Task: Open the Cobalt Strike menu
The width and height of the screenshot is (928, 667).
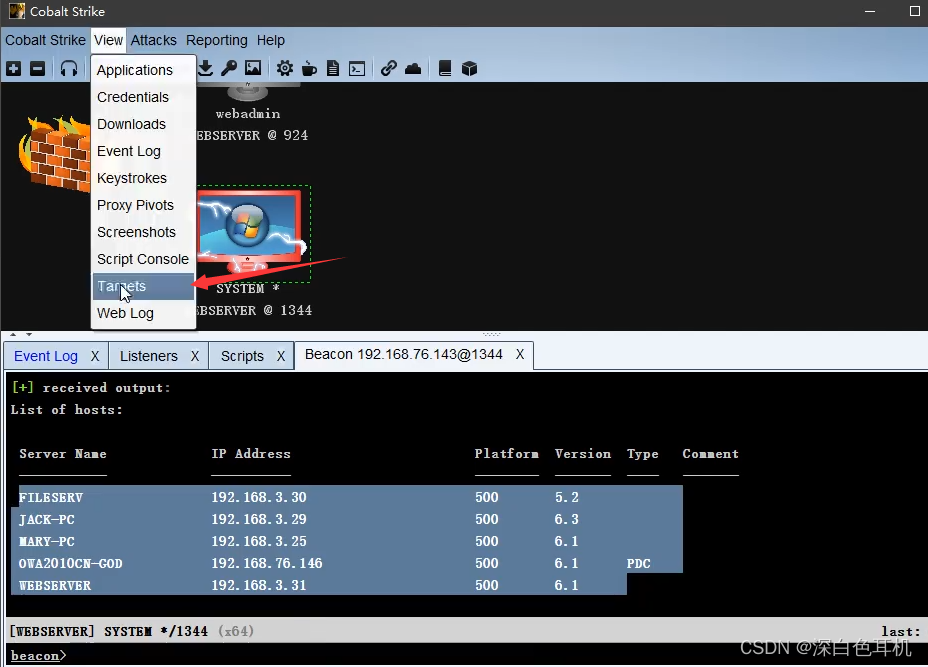Action: coord(46,40)
